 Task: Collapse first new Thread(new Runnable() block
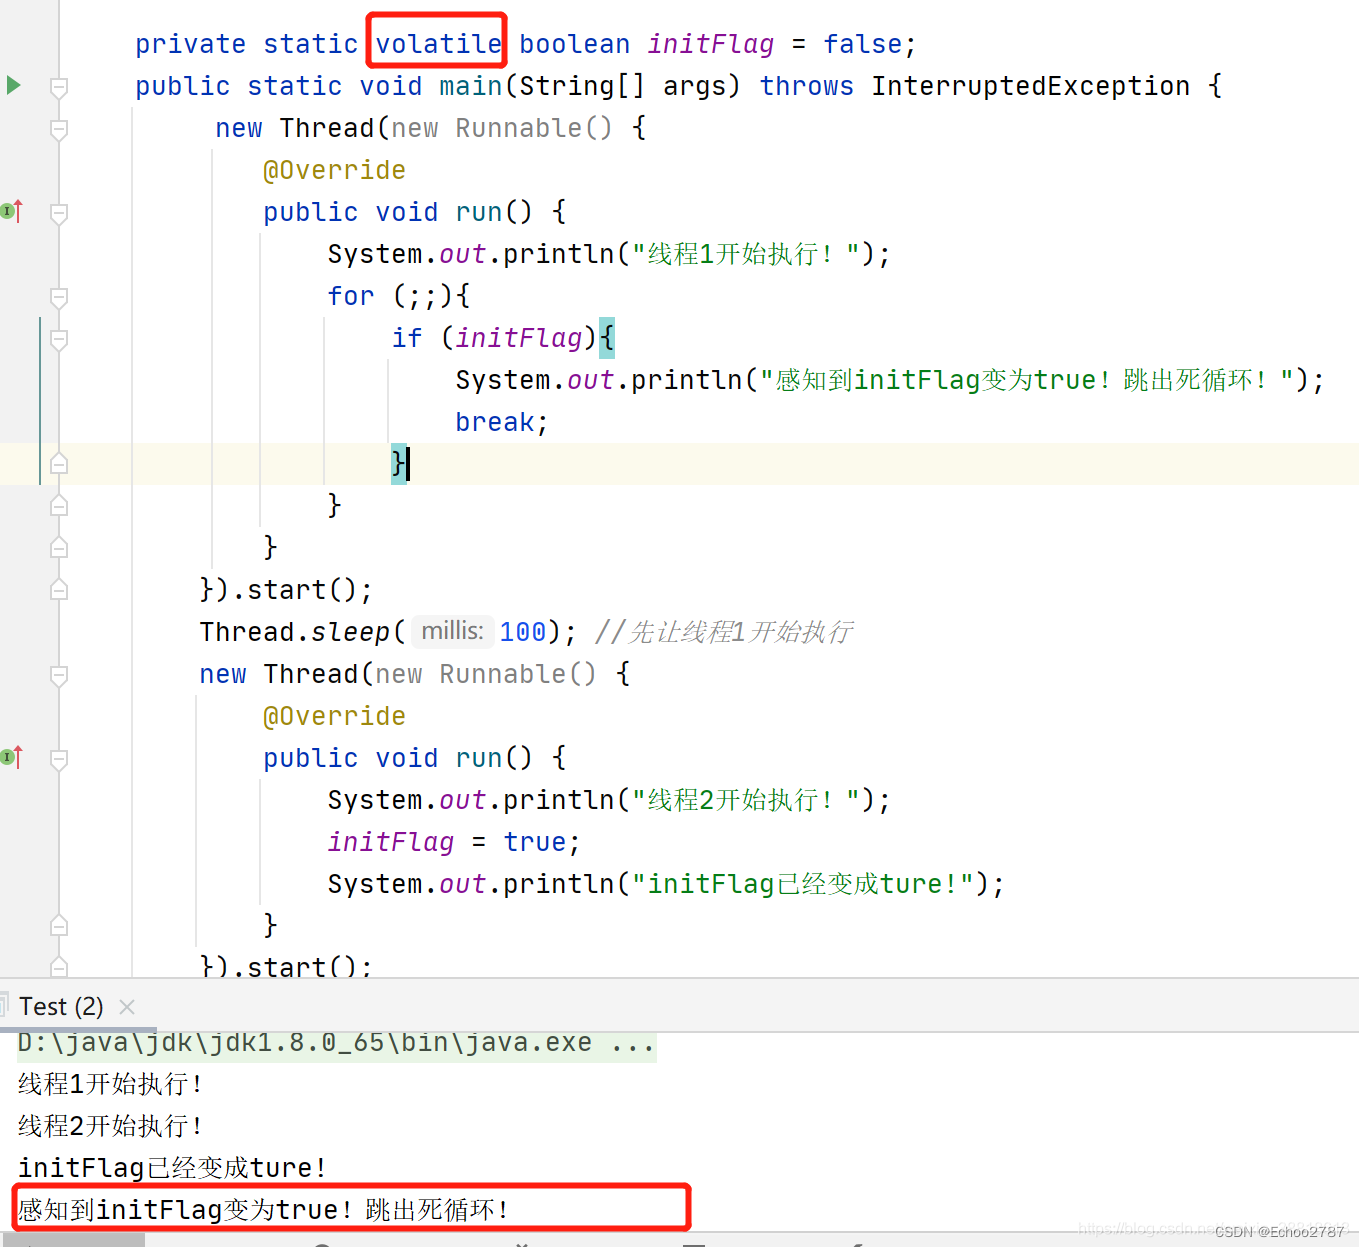59,129
